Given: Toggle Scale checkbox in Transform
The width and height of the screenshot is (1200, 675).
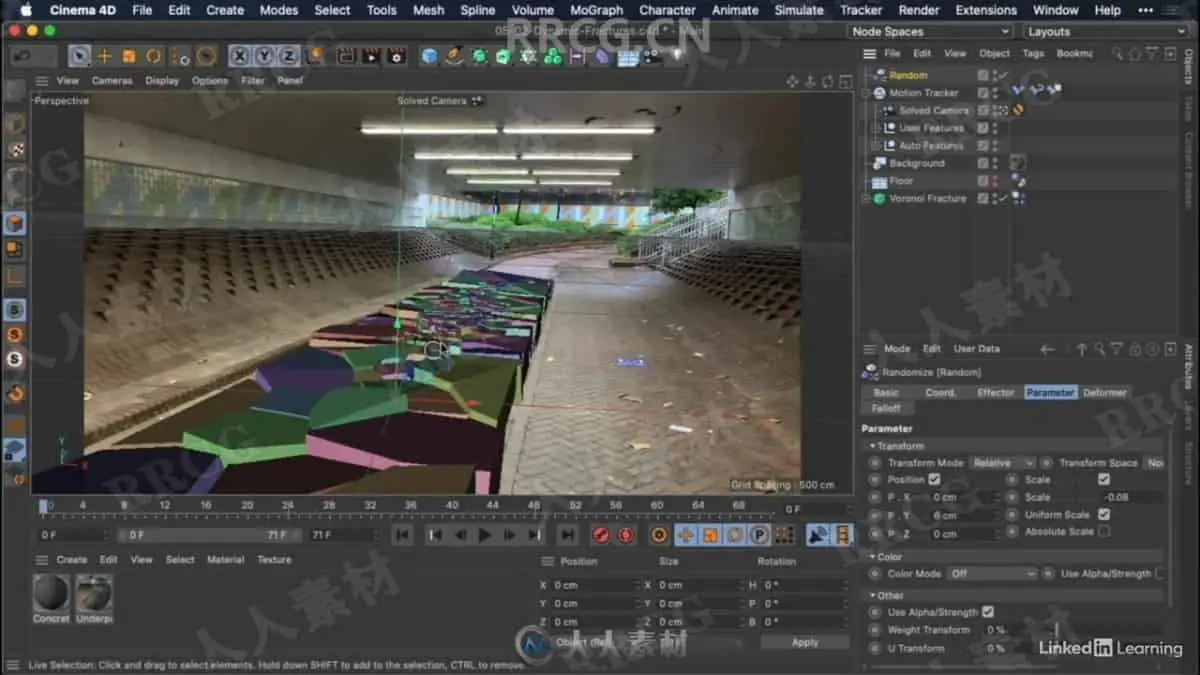Looking at the screenshot, I should point(1104,480).
